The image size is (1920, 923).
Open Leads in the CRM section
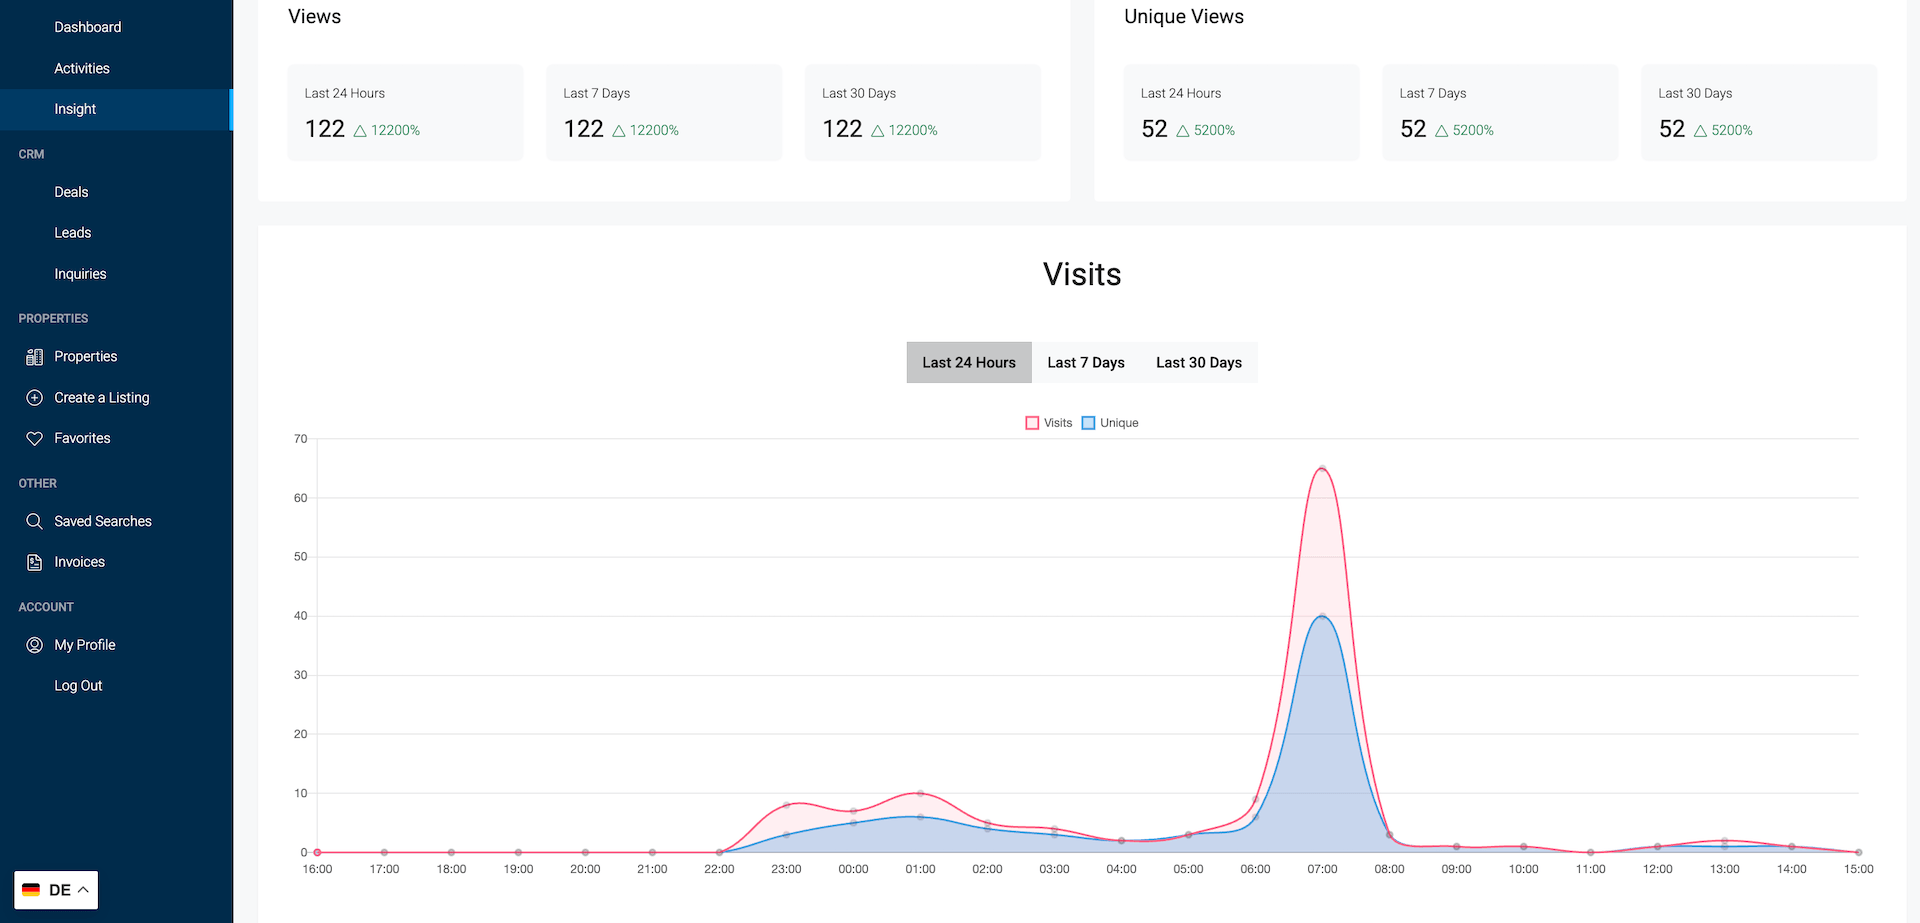pos(73,233)
